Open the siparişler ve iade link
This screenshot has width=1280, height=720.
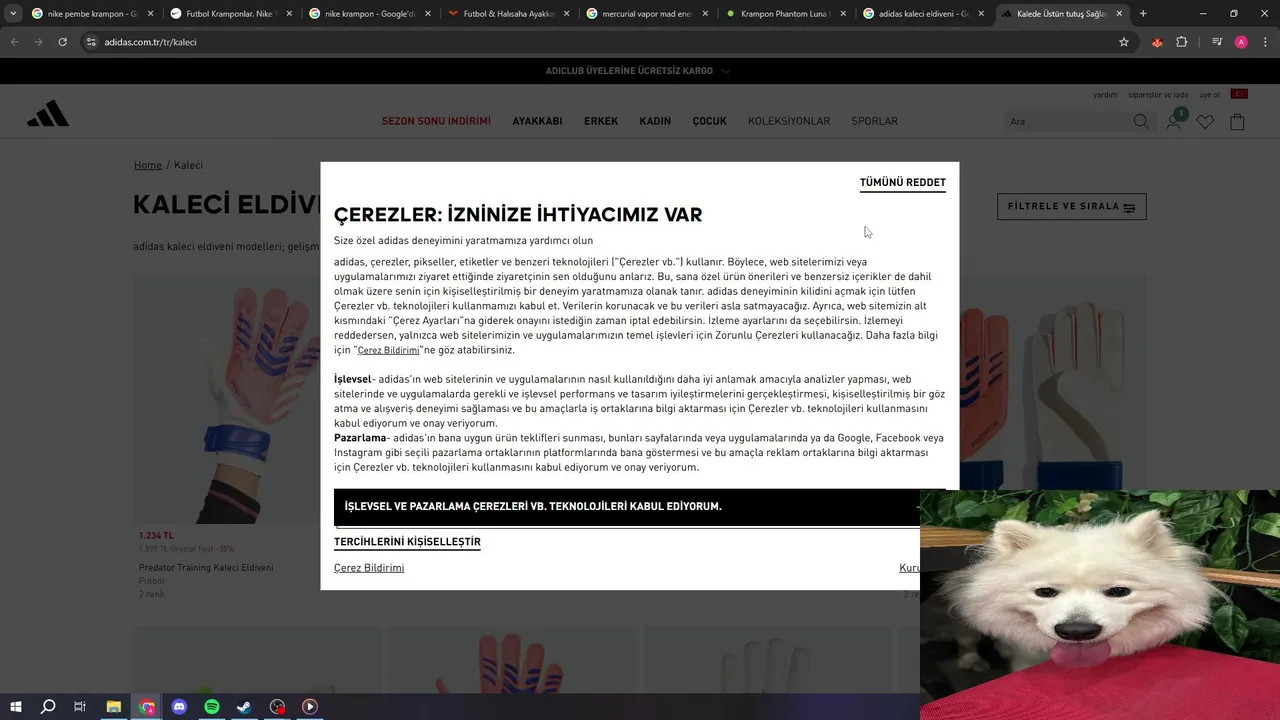point(1158,95)
